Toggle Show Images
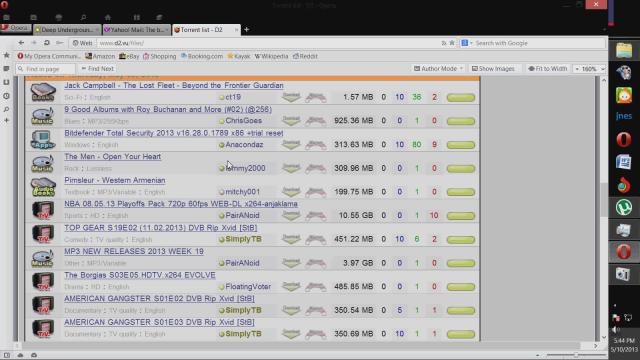This screenshot has height=360, width=640. 493,69
